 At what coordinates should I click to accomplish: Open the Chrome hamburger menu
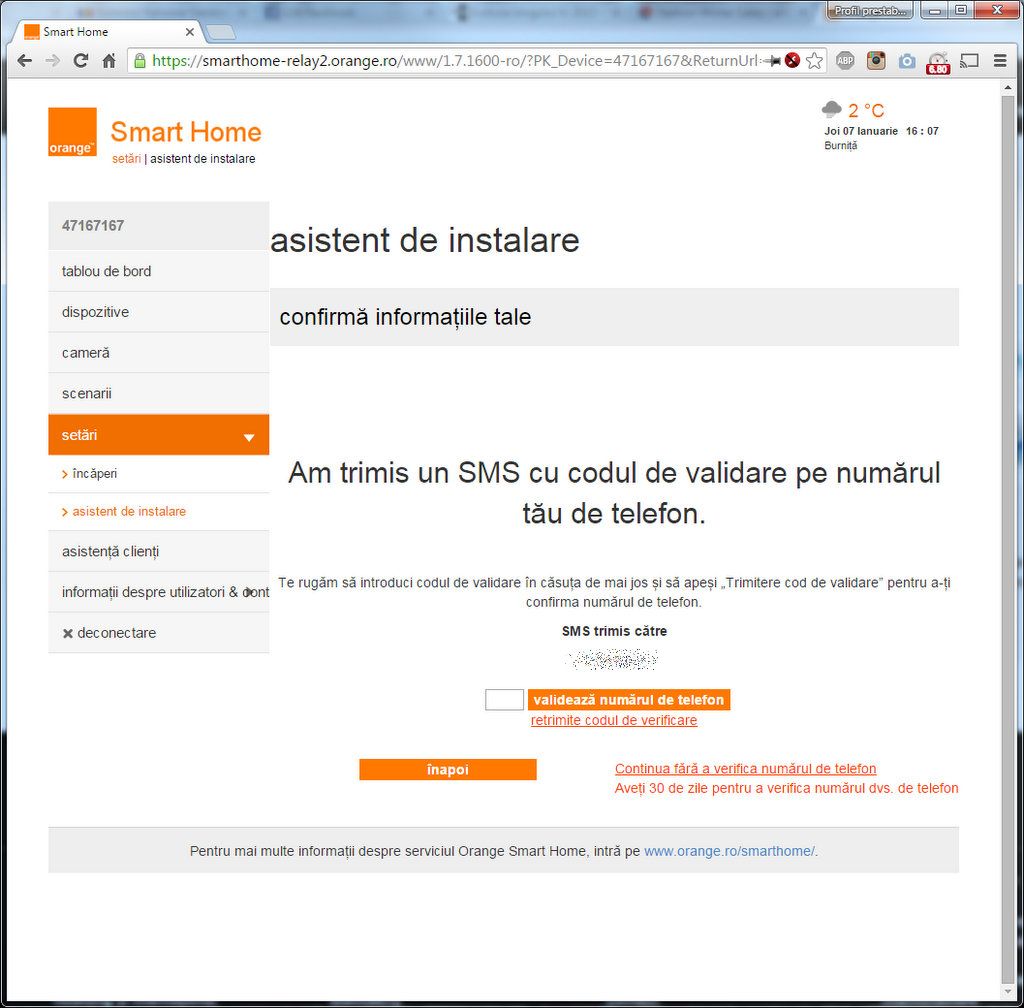(x=1000, y=61)
